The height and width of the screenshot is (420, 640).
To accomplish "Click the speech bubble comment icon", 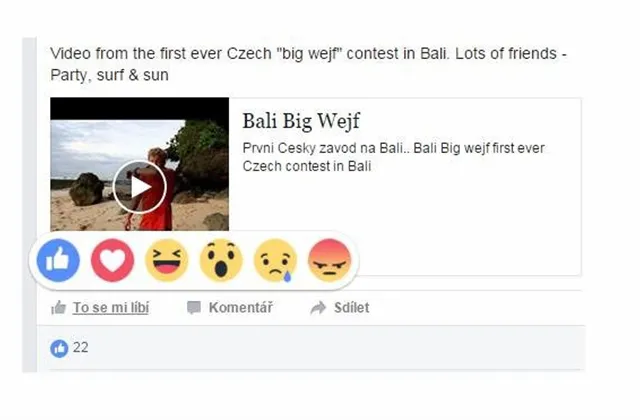I will pos(193,307).
